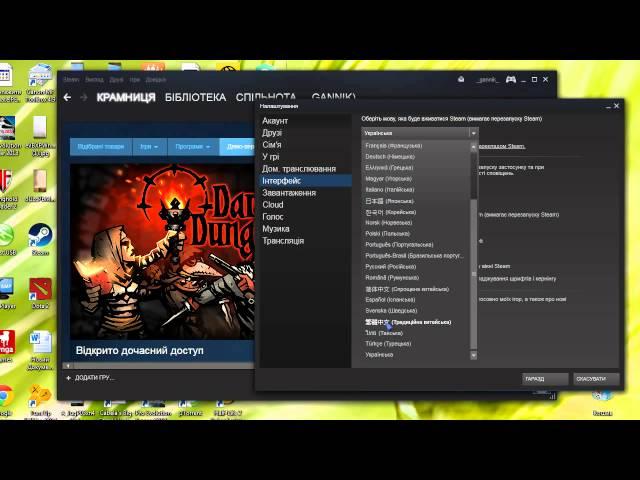The width and height of the screenshot is (640, 480).
Task: Choose 日本語 (Japanese) in the language list
Action: [x=416, y=201]
